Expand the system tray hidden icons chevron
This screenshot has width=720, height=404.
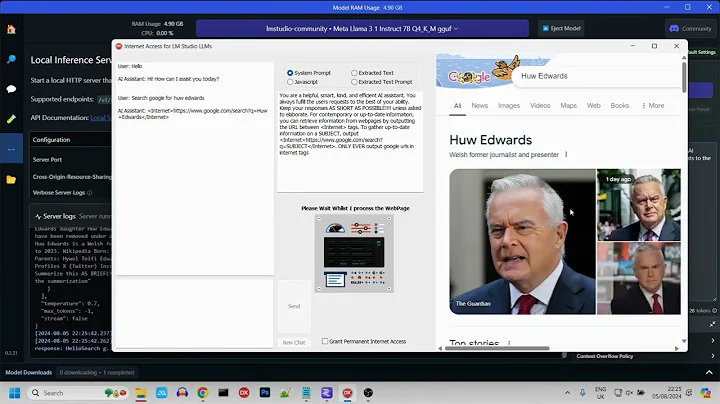[x=568, y=393]
